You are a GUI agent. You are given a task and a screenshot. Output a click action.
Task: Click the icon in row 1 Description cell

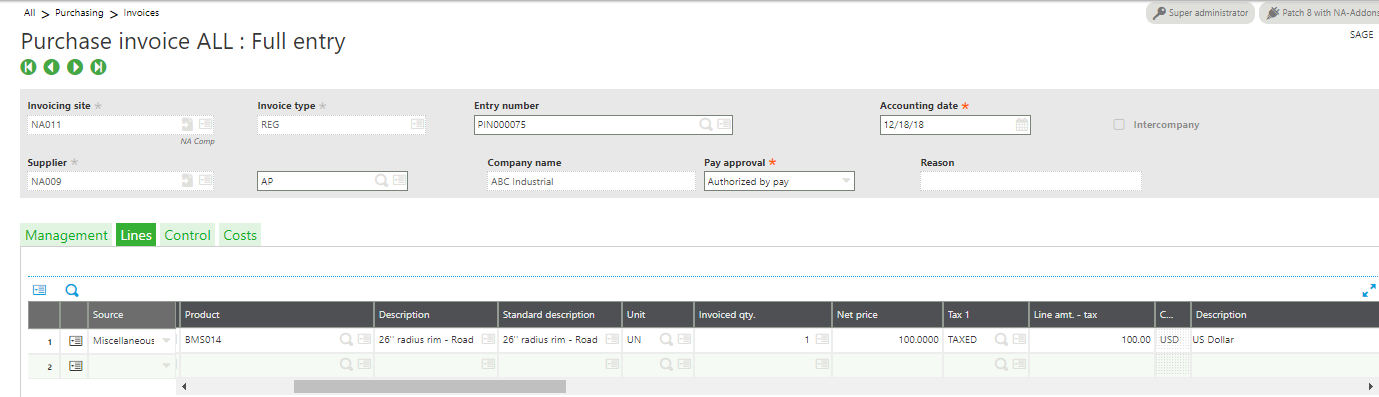[x=488, y=340]
